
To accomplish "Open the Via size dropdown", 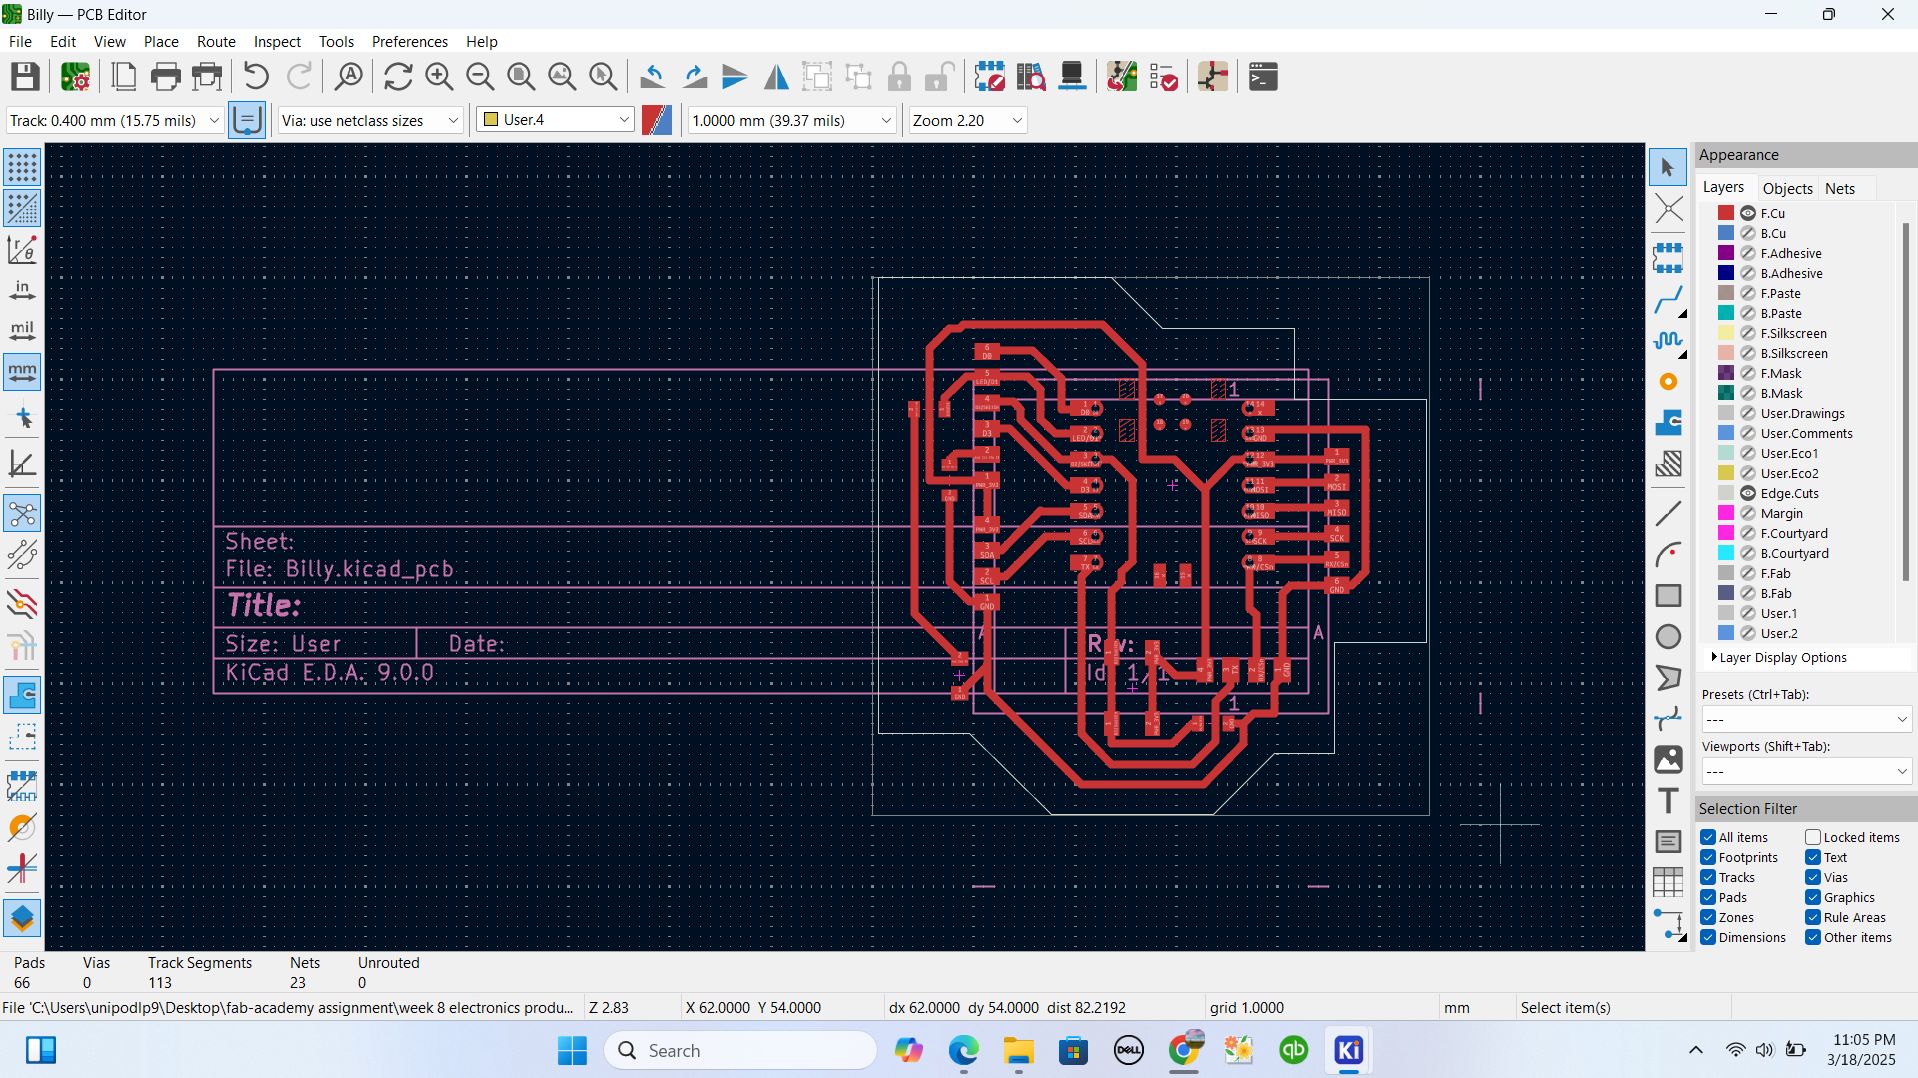I will point(370,120).
